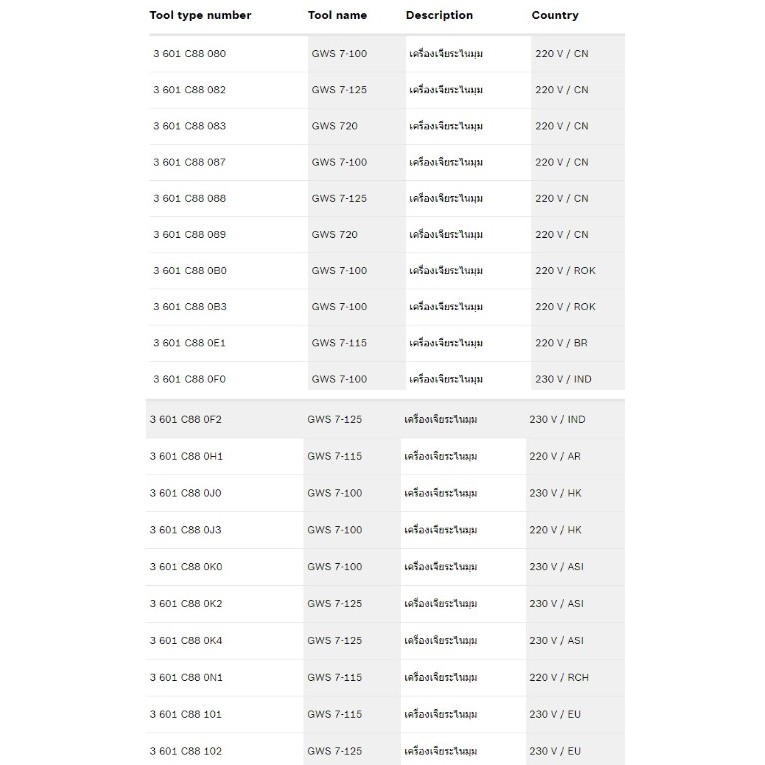Click the 'Country' column header

tap(555, 15)
